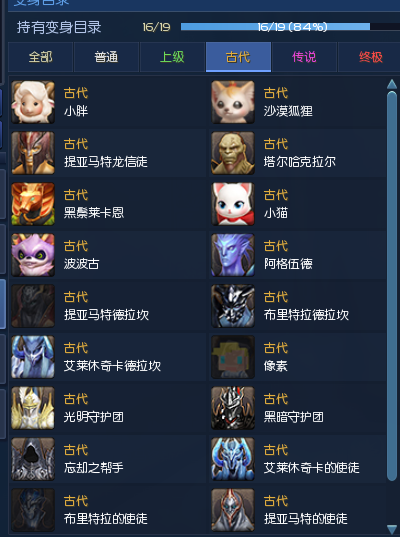
Task: Select the 提亚马特的使徒 list entry
Action: click(x=297, y=510)
